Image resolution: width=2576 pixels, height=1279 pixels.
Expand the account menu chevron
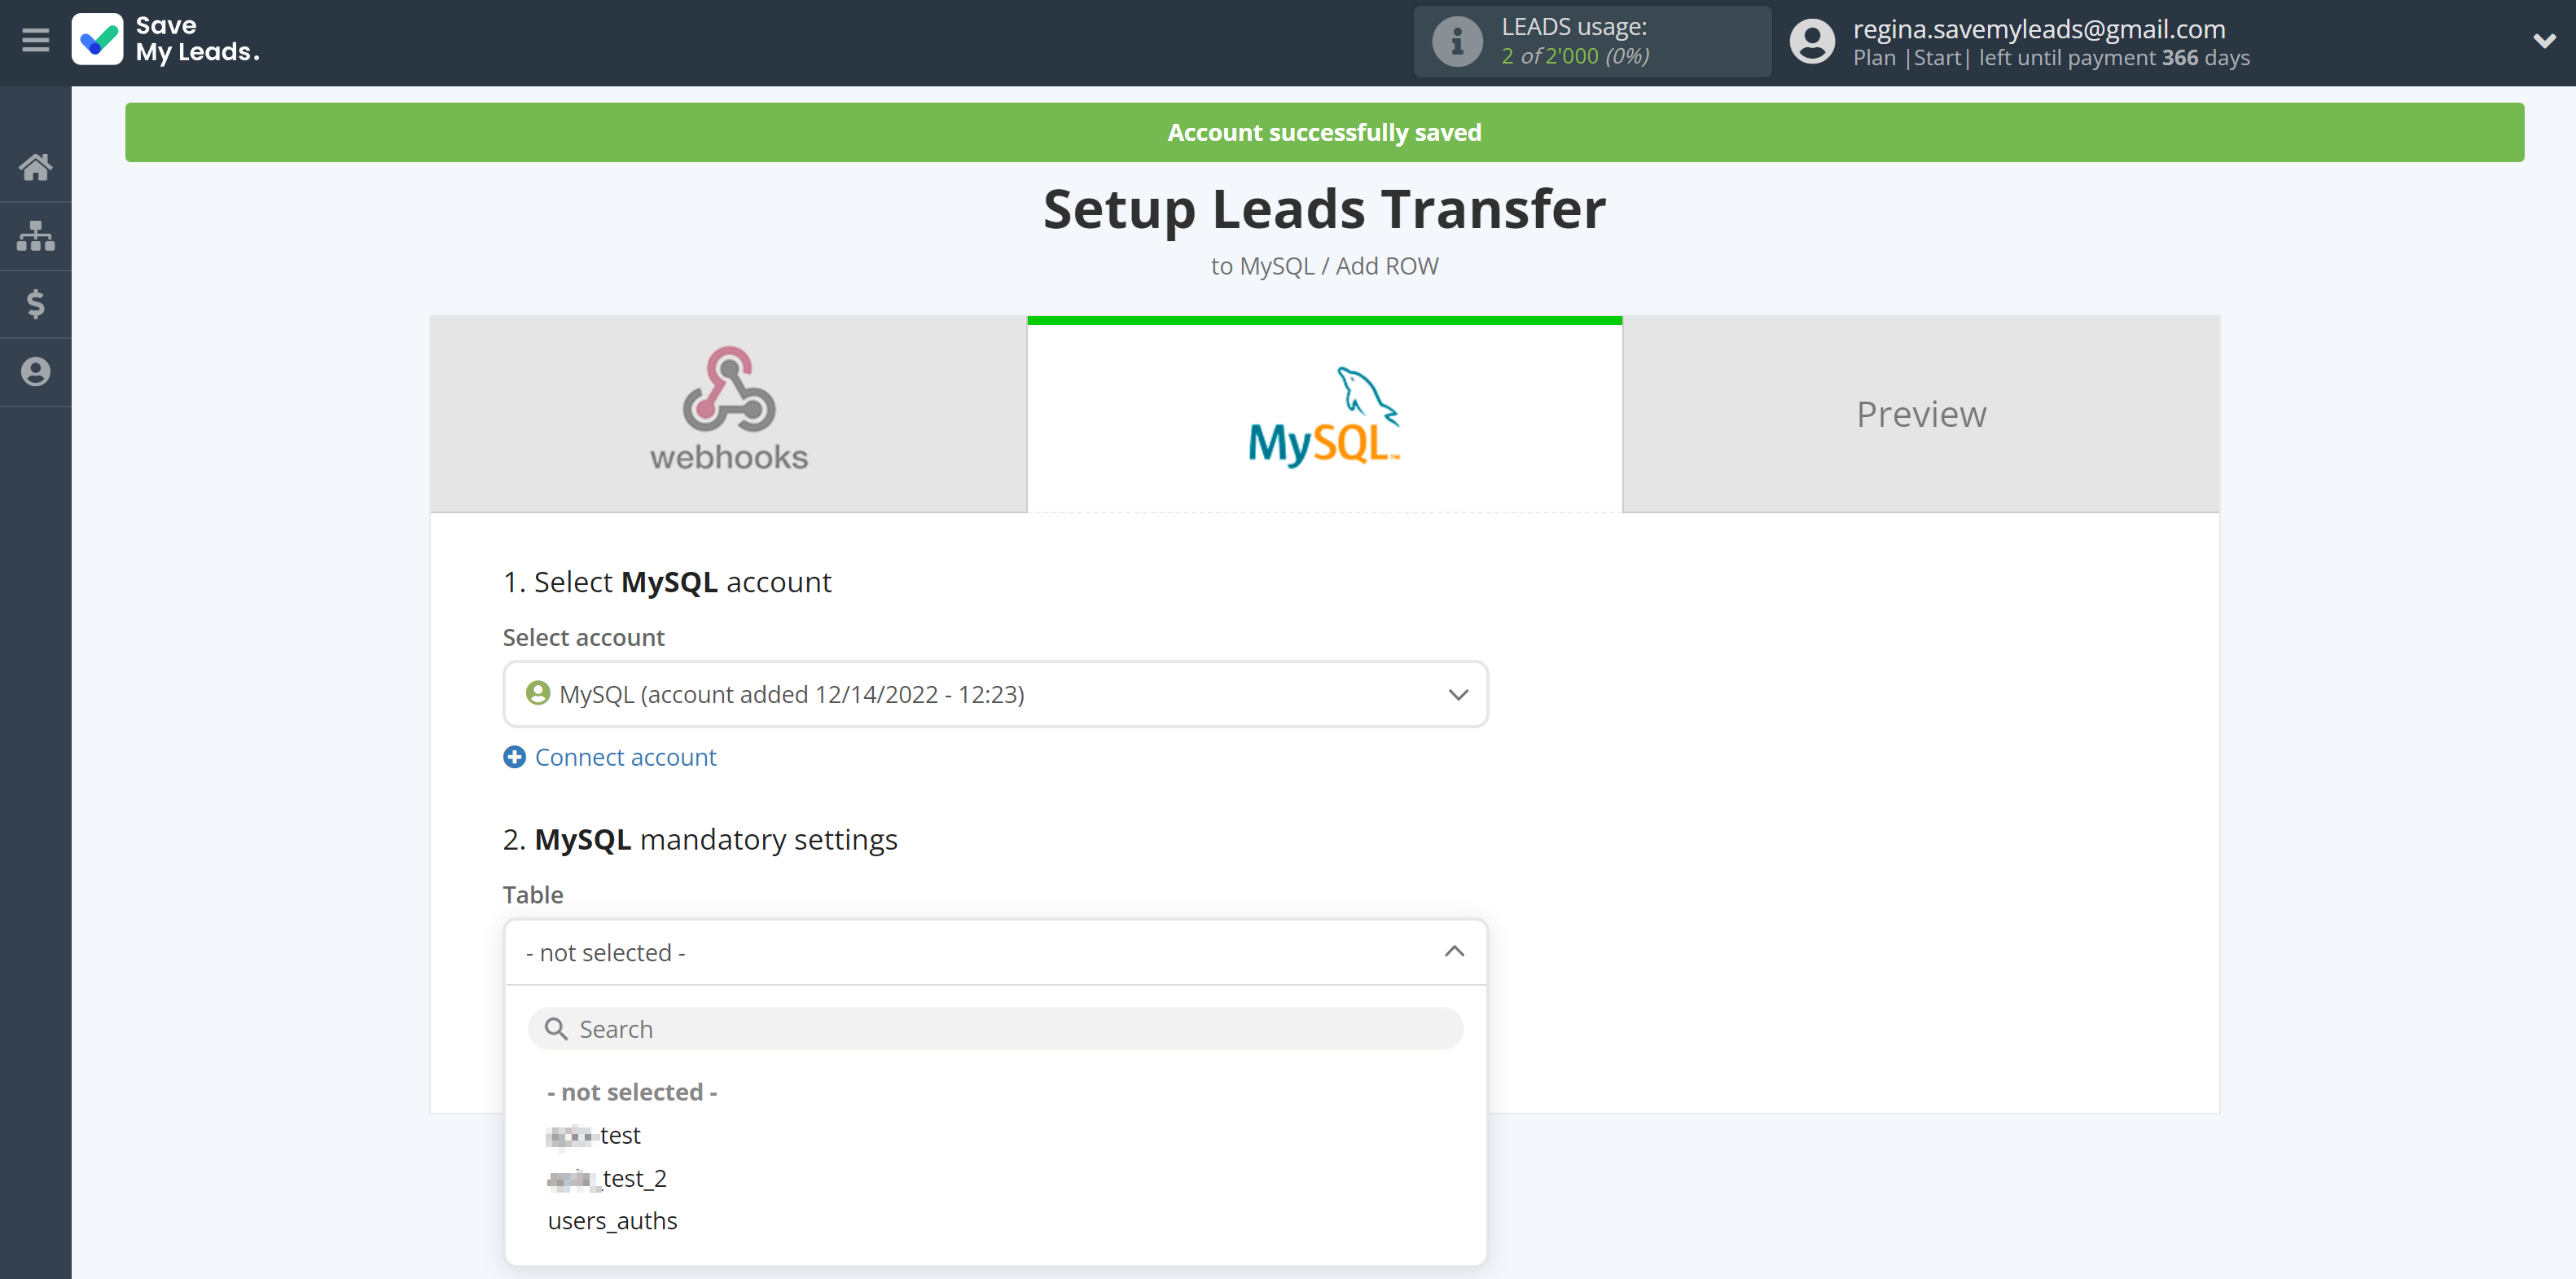(2545, 41)
